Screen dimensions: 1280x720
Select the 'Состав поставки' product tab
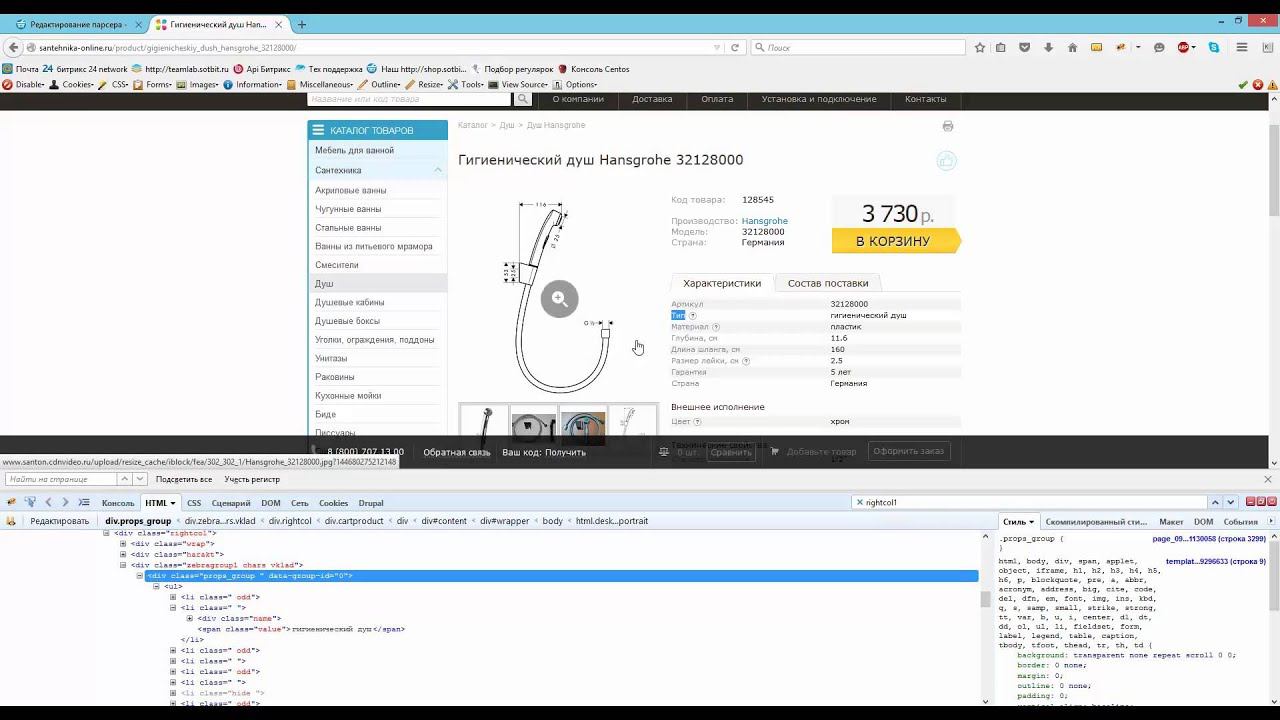coord(828,283)
